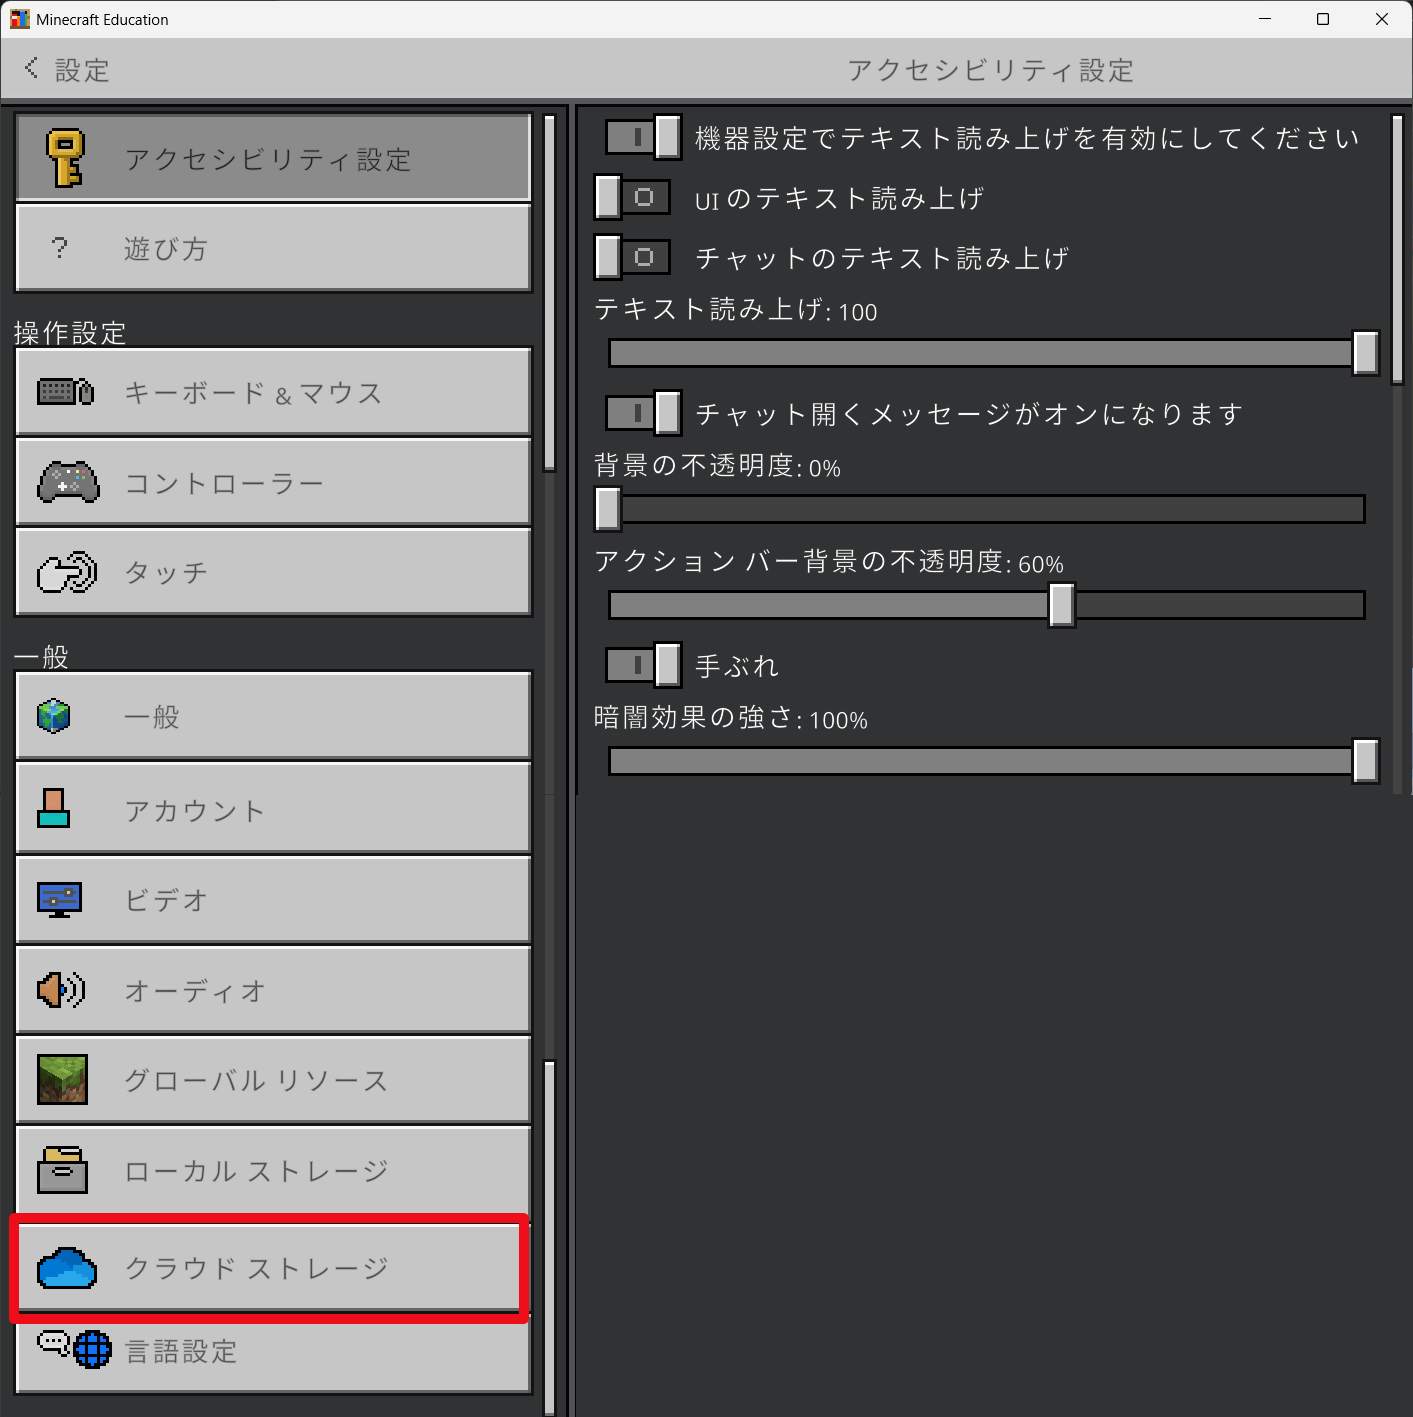The image size is (1413, 1417).
Task: Select キーボード & マウス settings
Action: [x=273, y=392]
